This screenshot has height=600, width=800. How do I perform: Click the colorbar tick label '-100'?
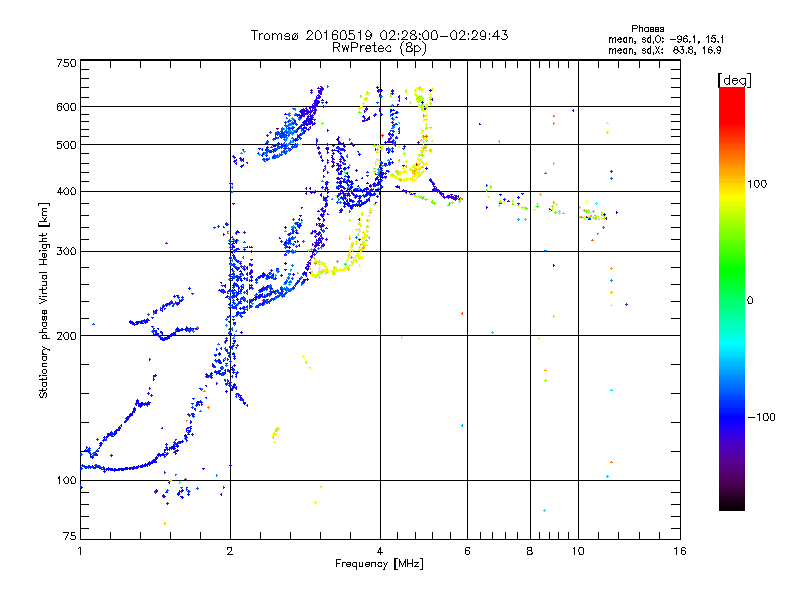coord(761,417)
